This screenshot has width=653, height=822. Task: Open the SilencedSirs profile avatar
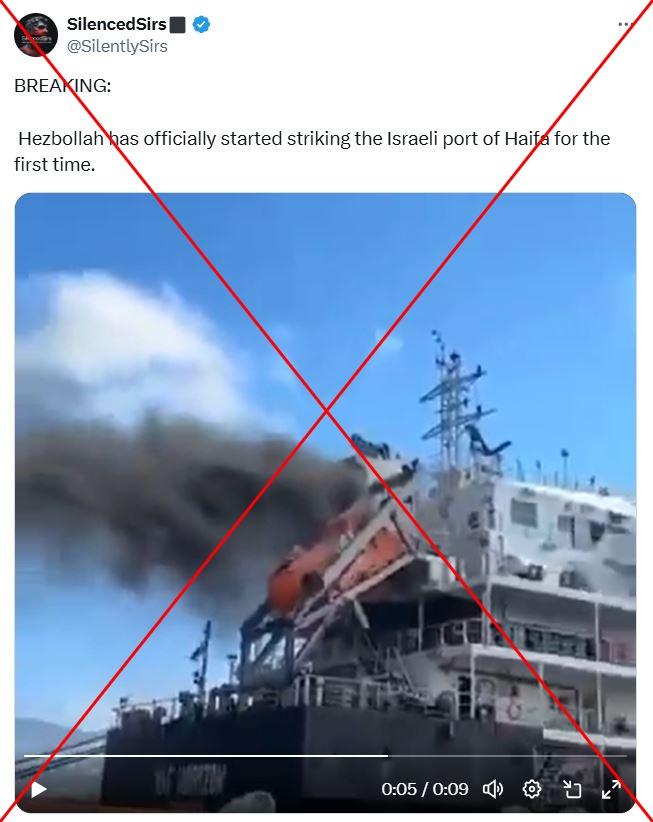coord(36,35)
